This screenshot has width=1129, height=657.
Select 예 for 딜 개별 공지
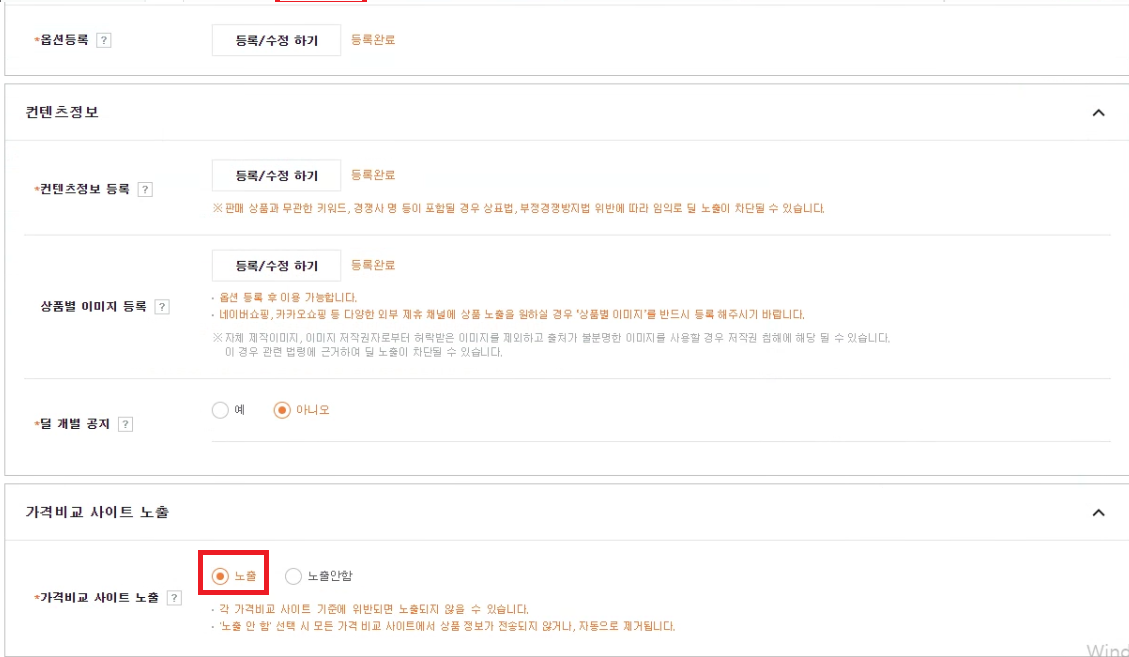(x=220, y=410)
